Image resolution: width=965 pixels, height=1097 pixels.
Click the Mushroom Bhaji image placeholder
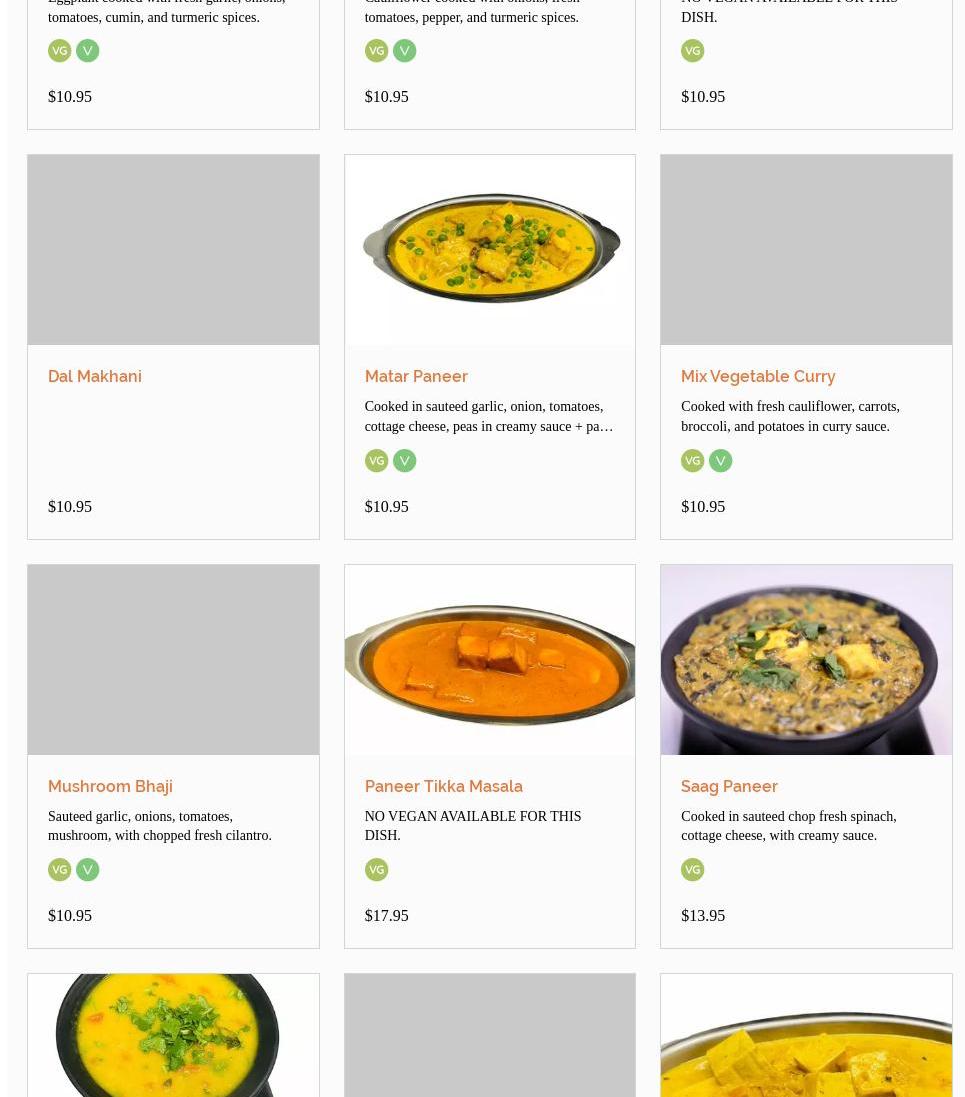pos(173,660)
